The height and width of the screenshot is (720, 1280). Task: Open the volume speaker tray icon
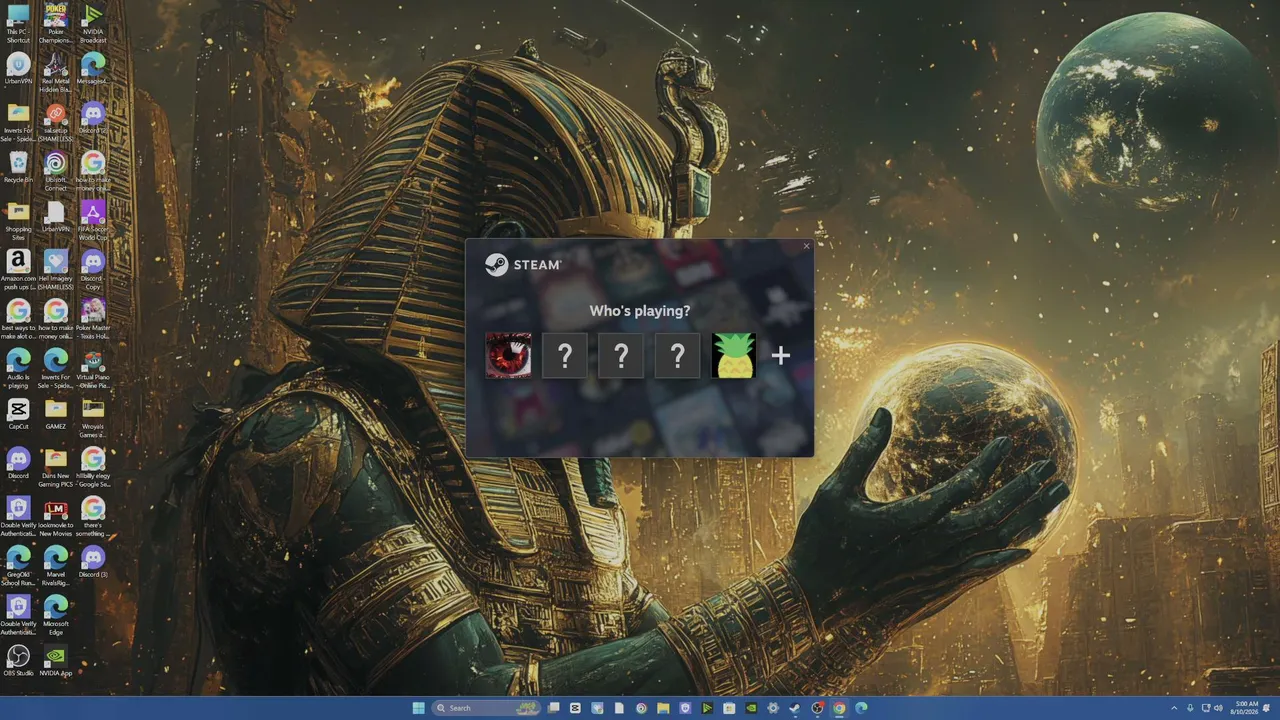click(x=1218, y=708)
